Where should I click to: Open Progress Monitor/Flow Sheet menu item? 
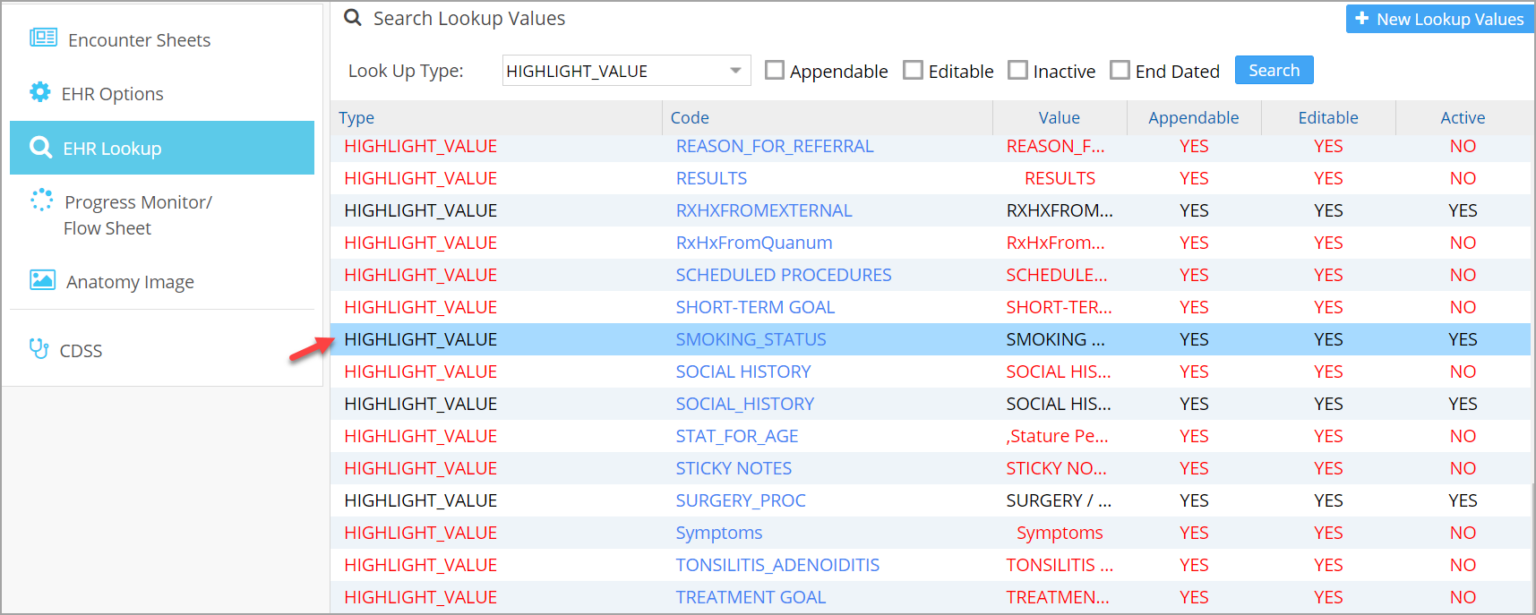point(138,215)
